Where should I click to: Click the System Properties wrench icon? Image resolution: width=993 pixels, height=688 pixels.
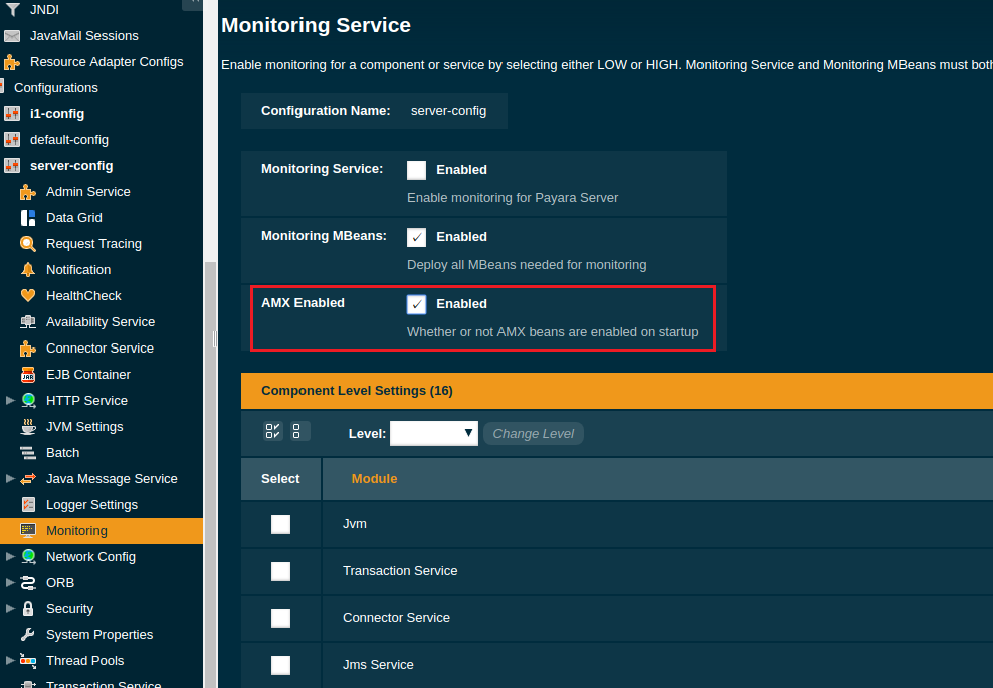[28, 634]
